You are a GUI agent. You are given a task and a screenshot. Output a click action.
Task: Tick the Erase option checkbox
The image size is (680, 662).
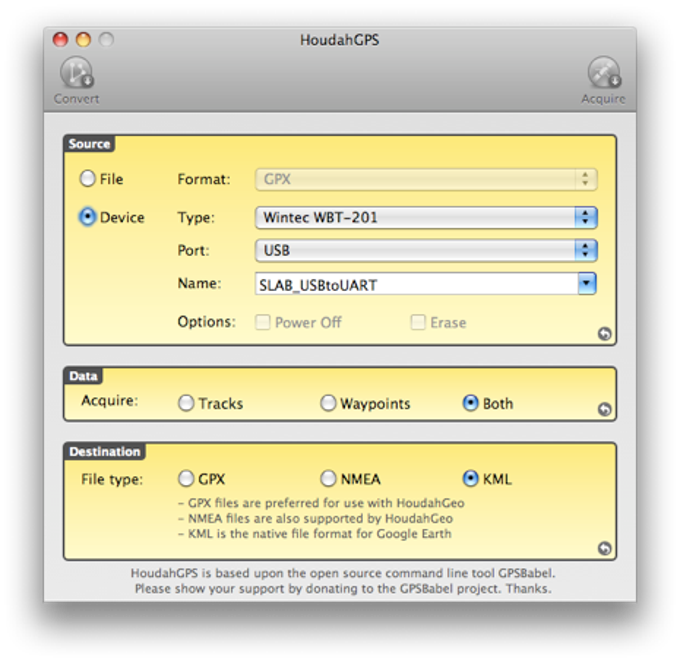[x=418, y=322]
